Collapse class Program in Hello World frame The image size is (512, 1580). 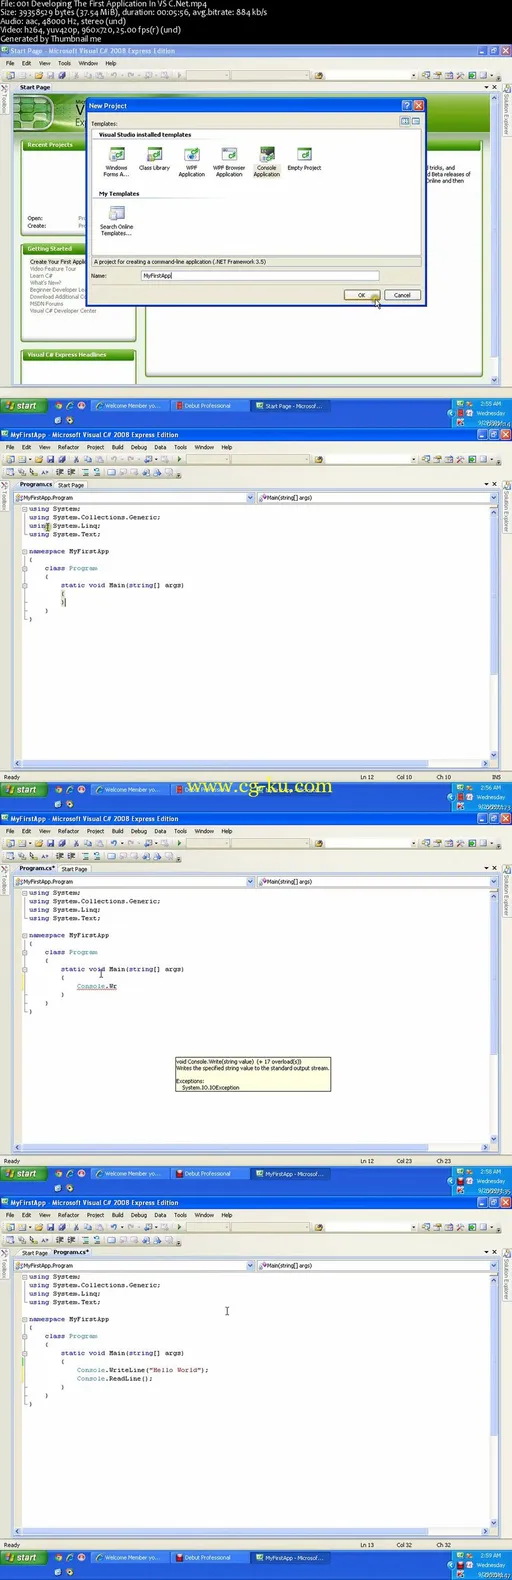[x=25, y=1336]
